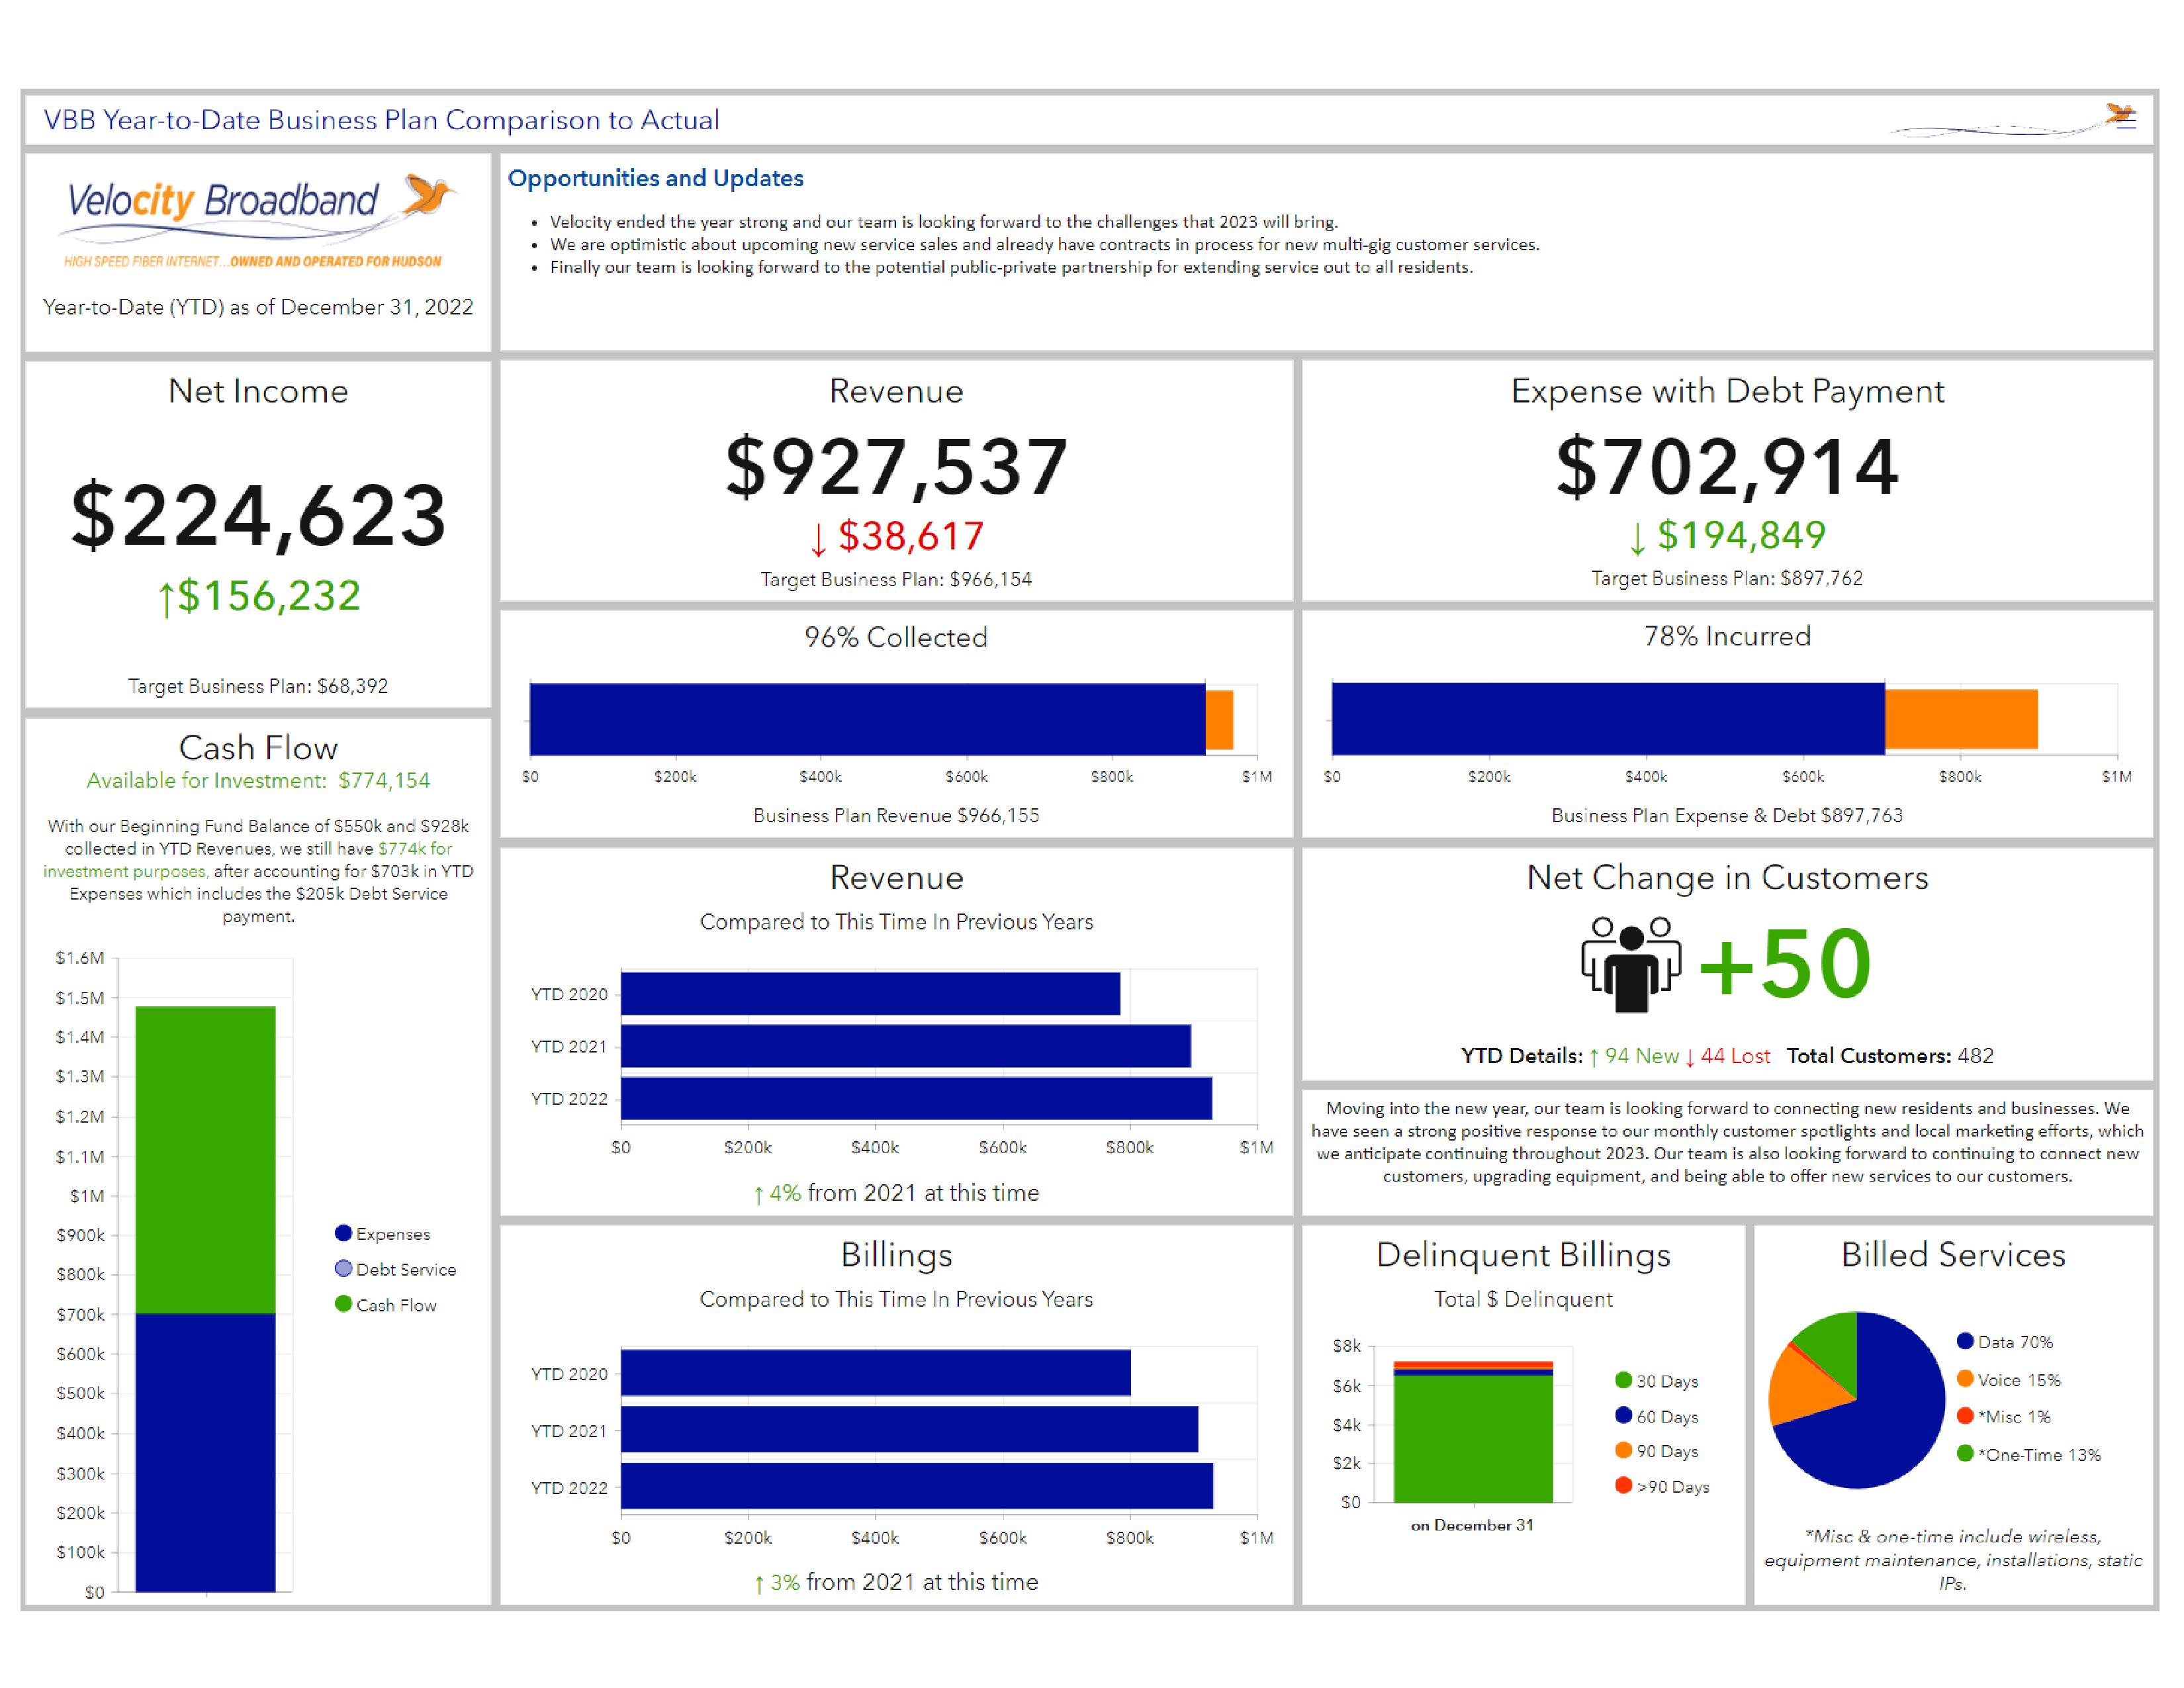Click 96% Collected label
This screenshot has height=1688, width=2184.
pyautogui.click(x=896, y=637)
